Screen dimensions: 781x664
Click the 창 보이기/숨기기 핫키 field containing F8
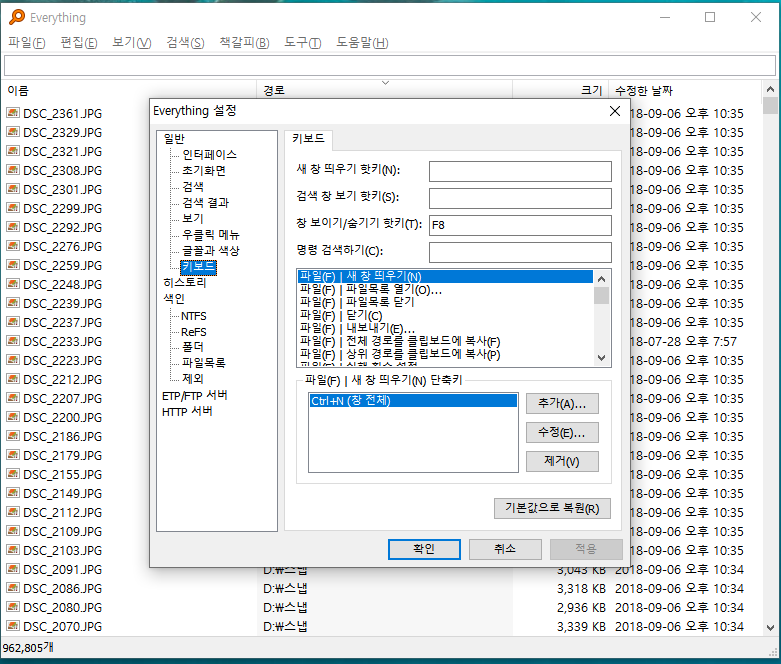click(520, 225)
